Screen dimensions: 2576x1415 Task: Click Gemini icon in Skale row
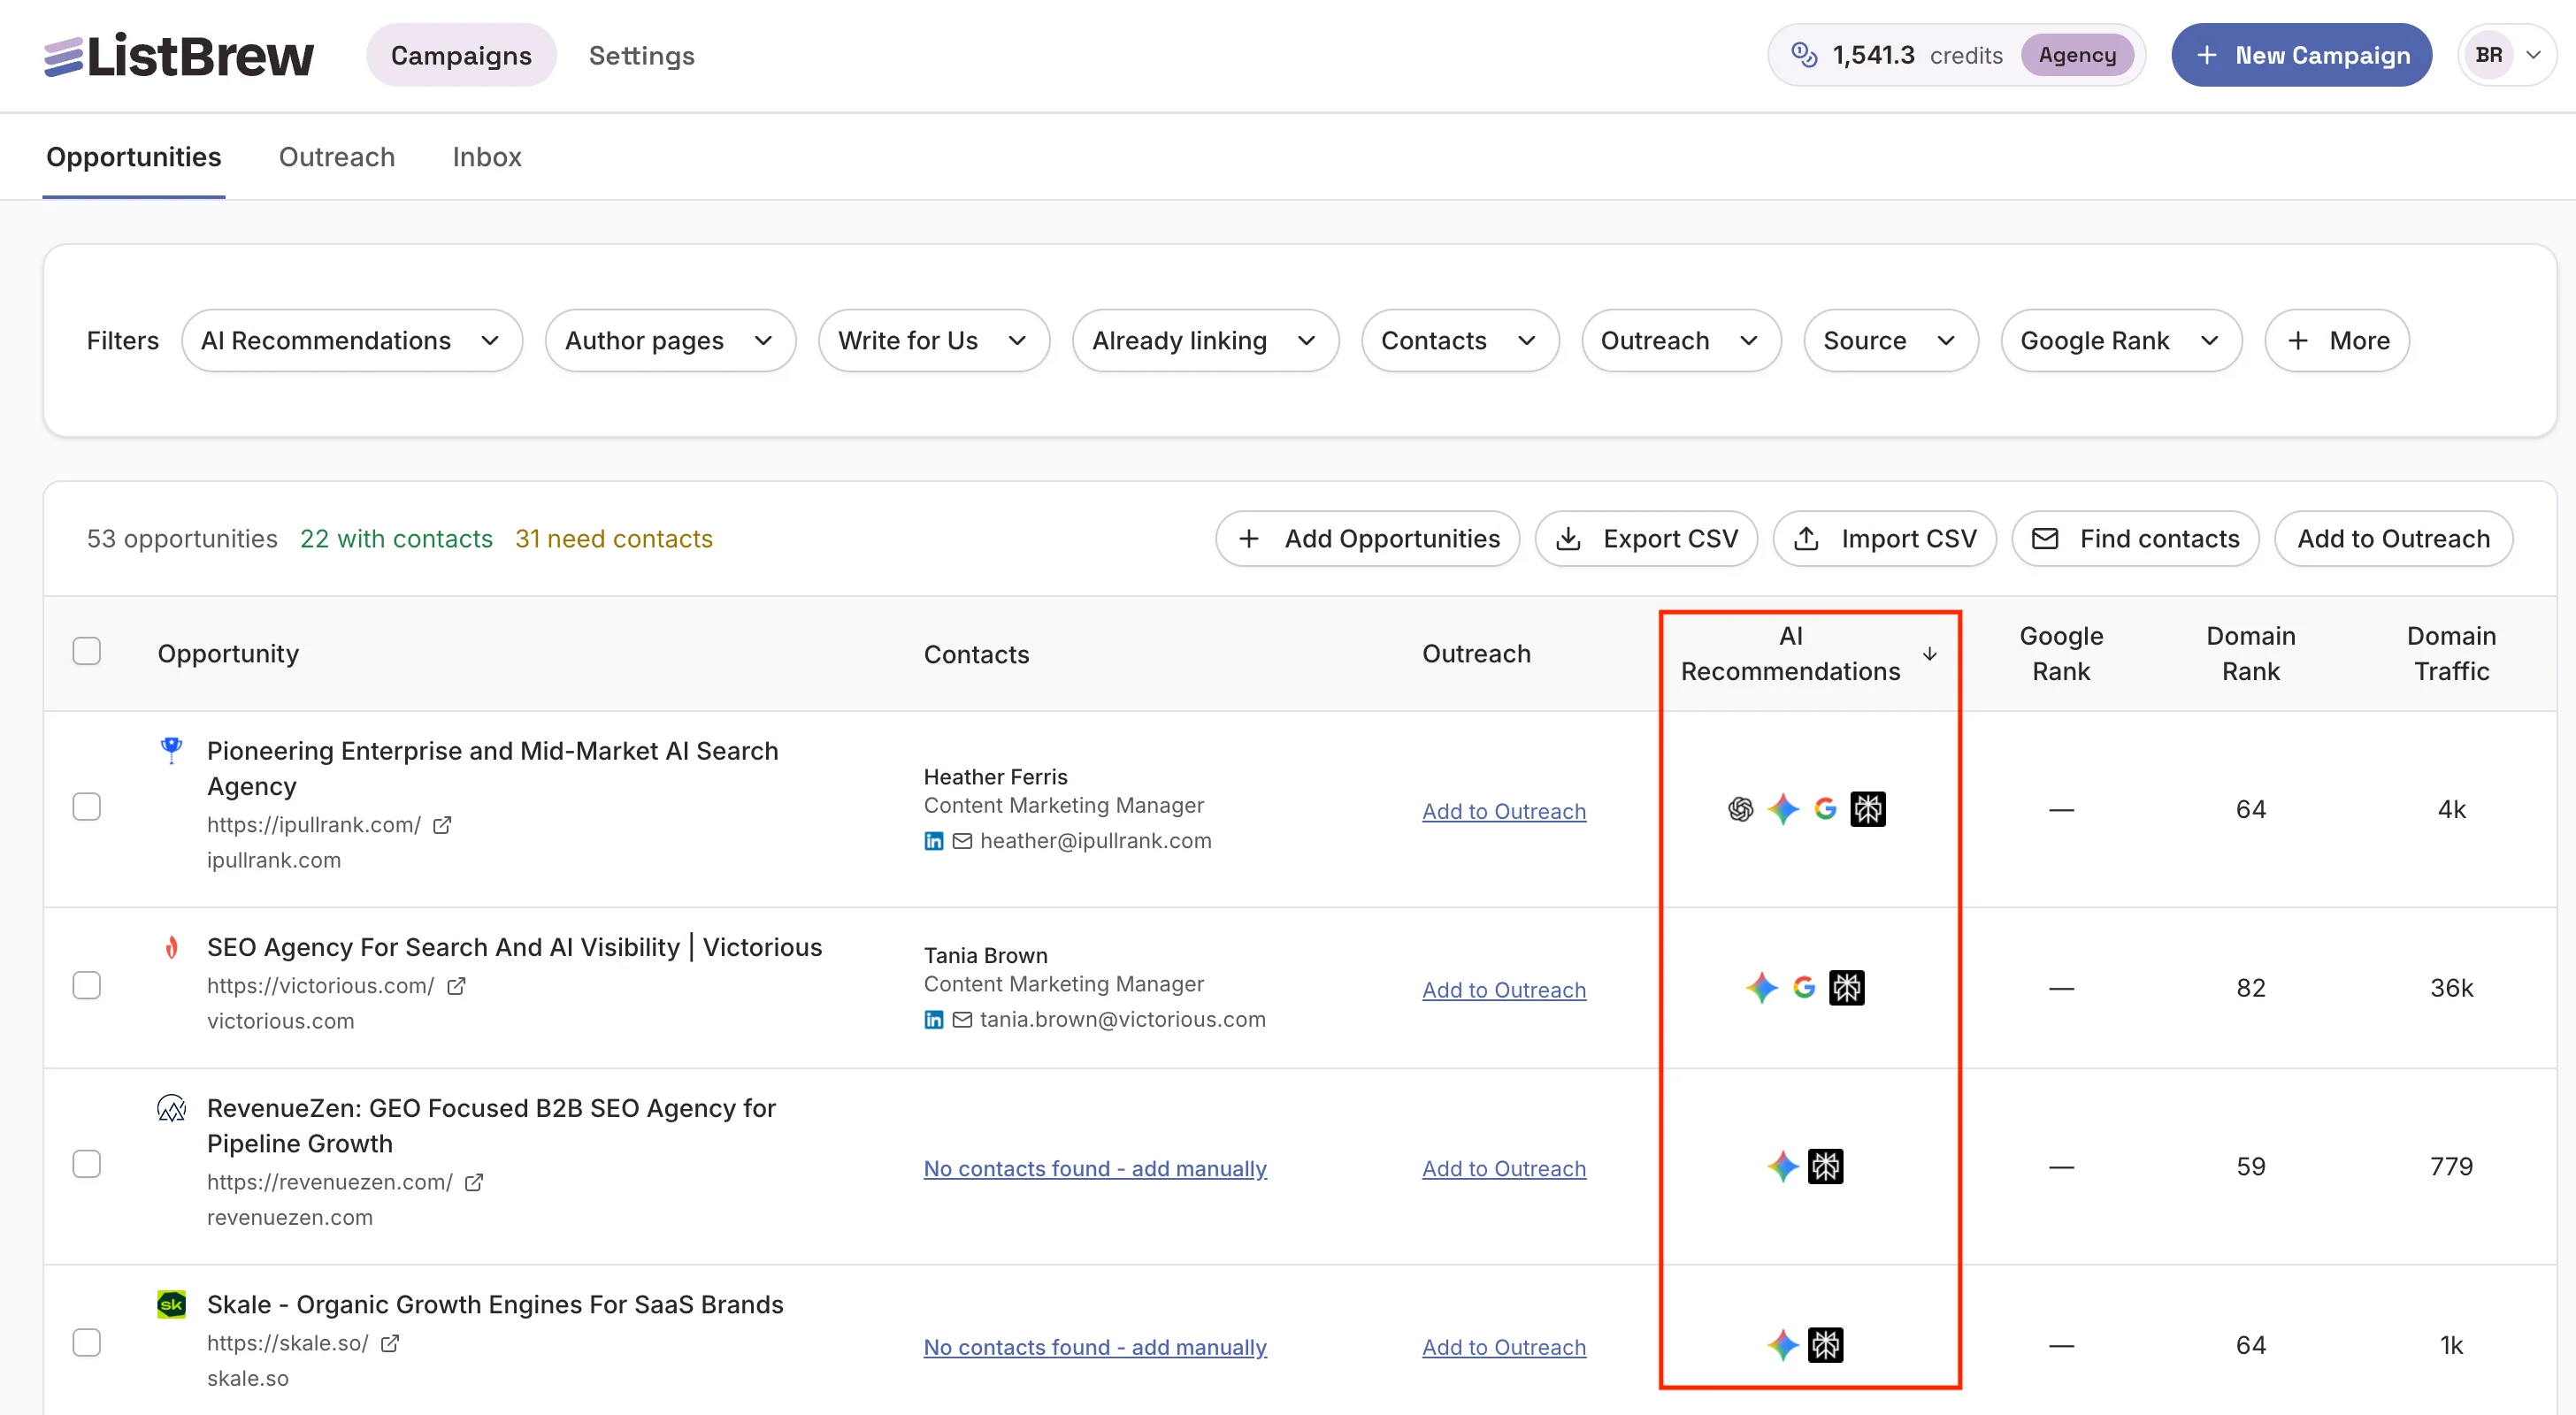tap(1783, 1345)
